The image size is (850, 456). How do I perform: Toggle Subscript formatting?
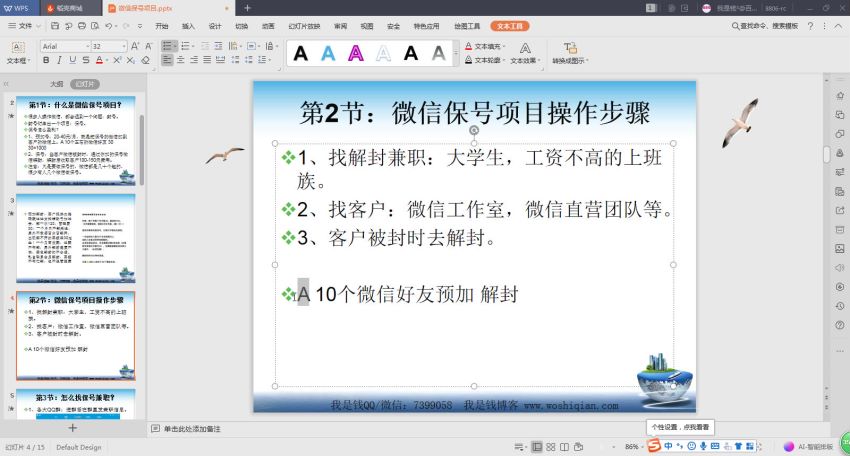[x=131, y=60]
